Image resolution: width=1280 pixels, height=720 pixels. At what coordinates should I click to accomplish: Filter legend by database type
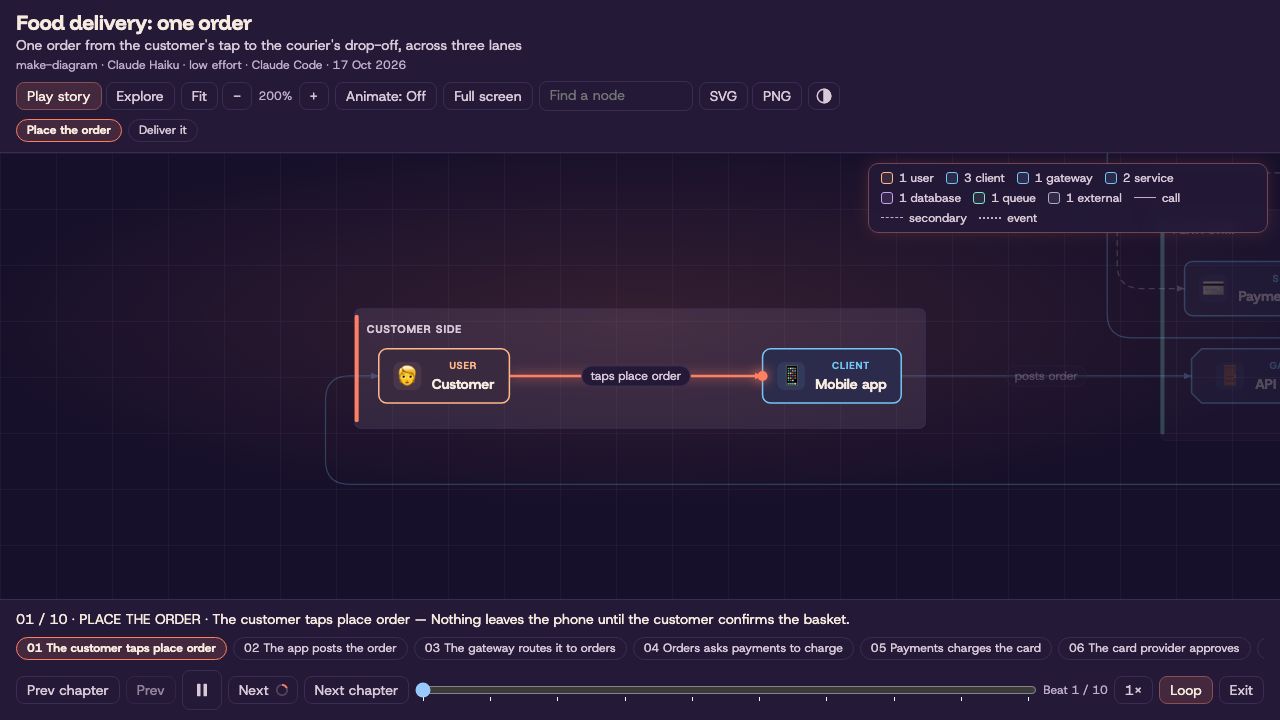tap(921, 198)
